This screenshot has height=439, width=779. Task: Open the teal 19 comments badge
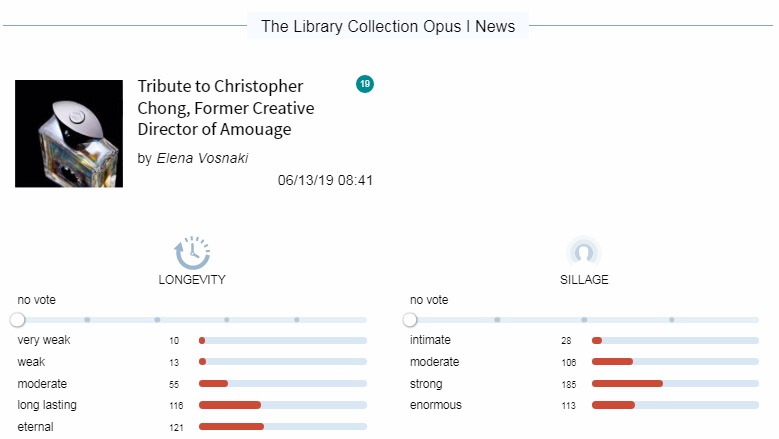[x=365, y=84]
